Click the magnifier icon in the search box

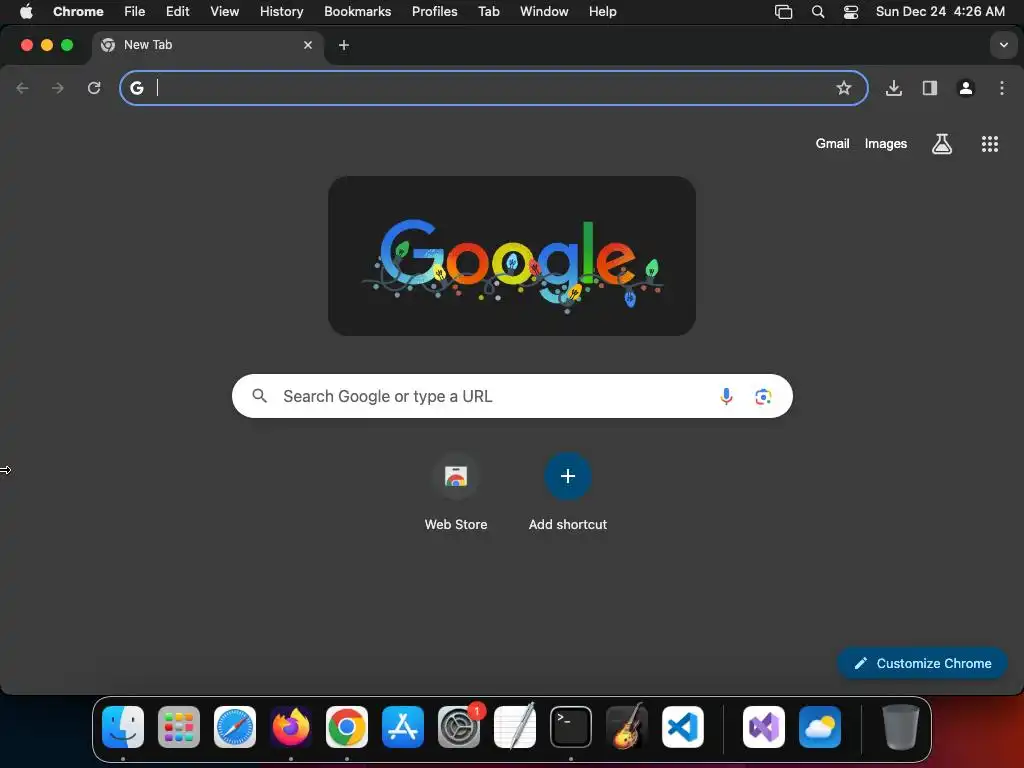[259, 396]
